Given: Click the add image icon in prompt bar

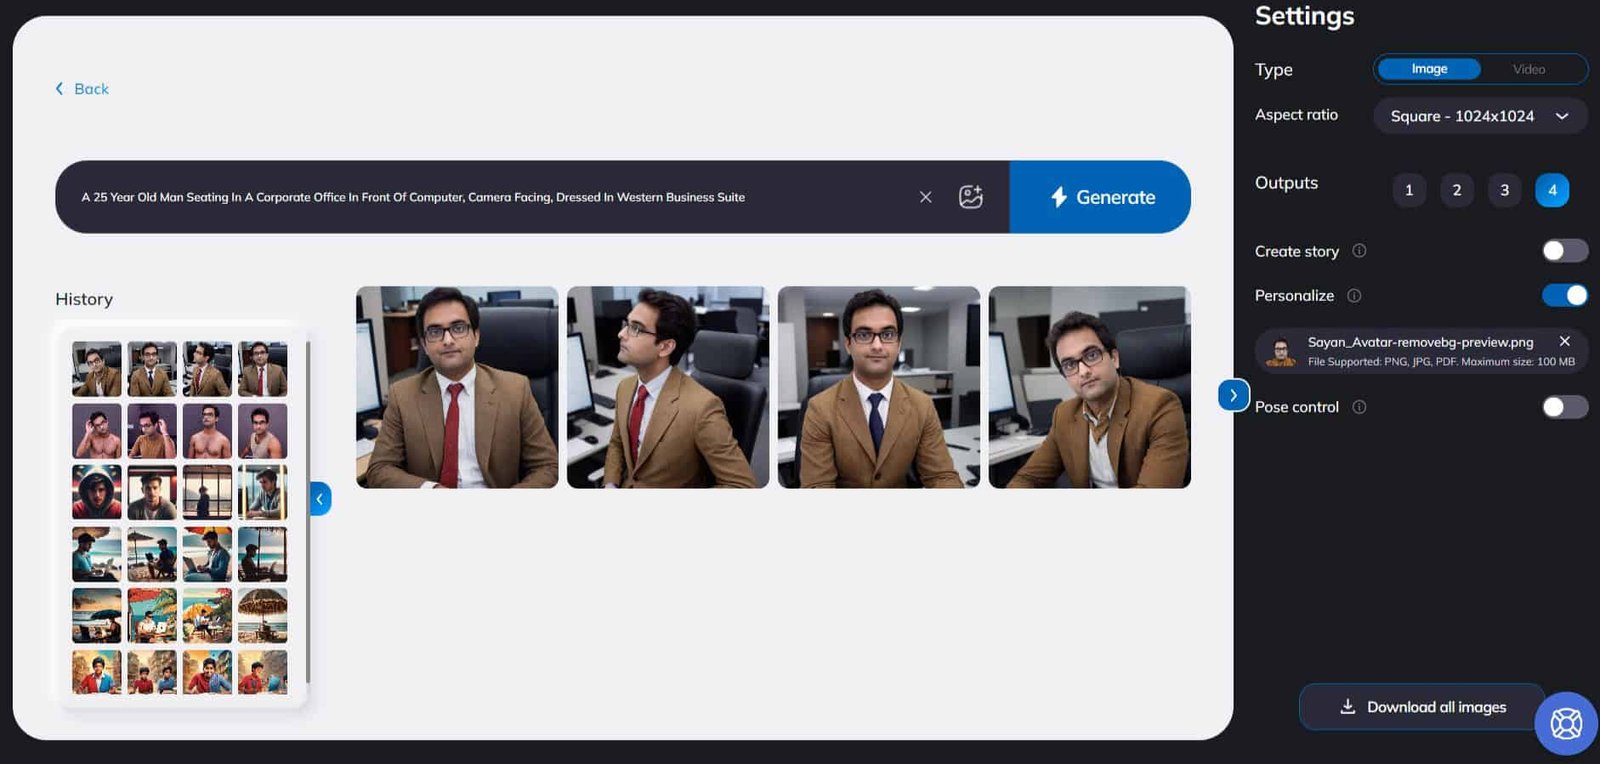Looking at the screenshot, I should (x=971, y=197).
